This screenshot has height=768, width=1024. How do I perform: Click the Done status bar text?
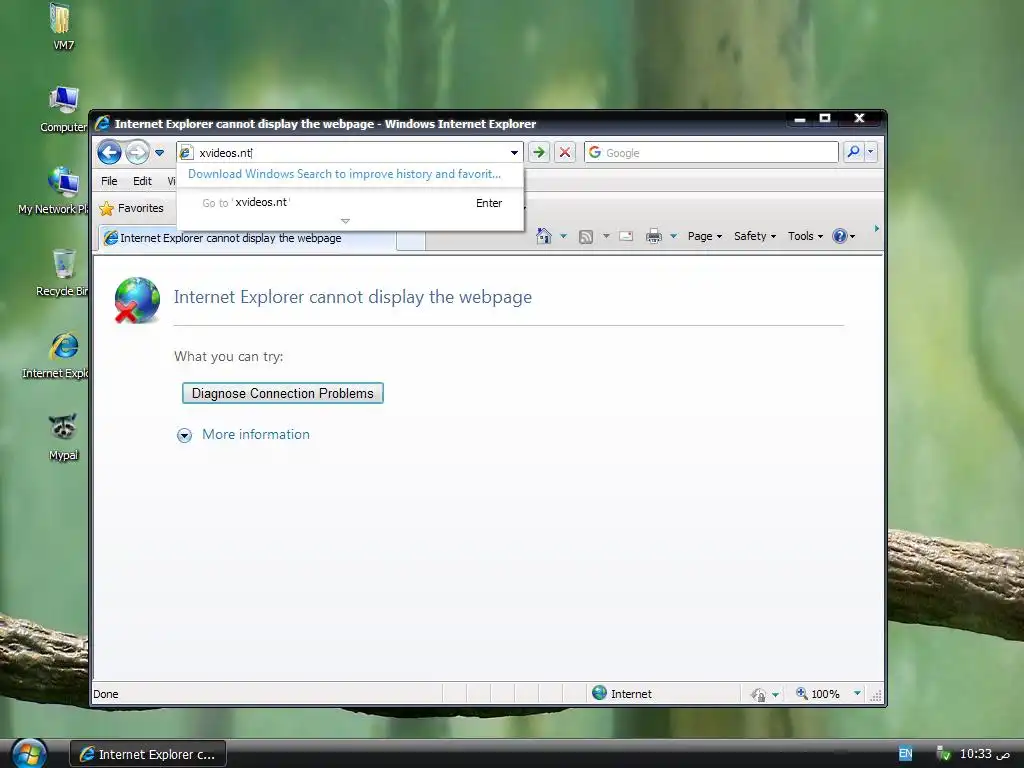pos(106,694)
